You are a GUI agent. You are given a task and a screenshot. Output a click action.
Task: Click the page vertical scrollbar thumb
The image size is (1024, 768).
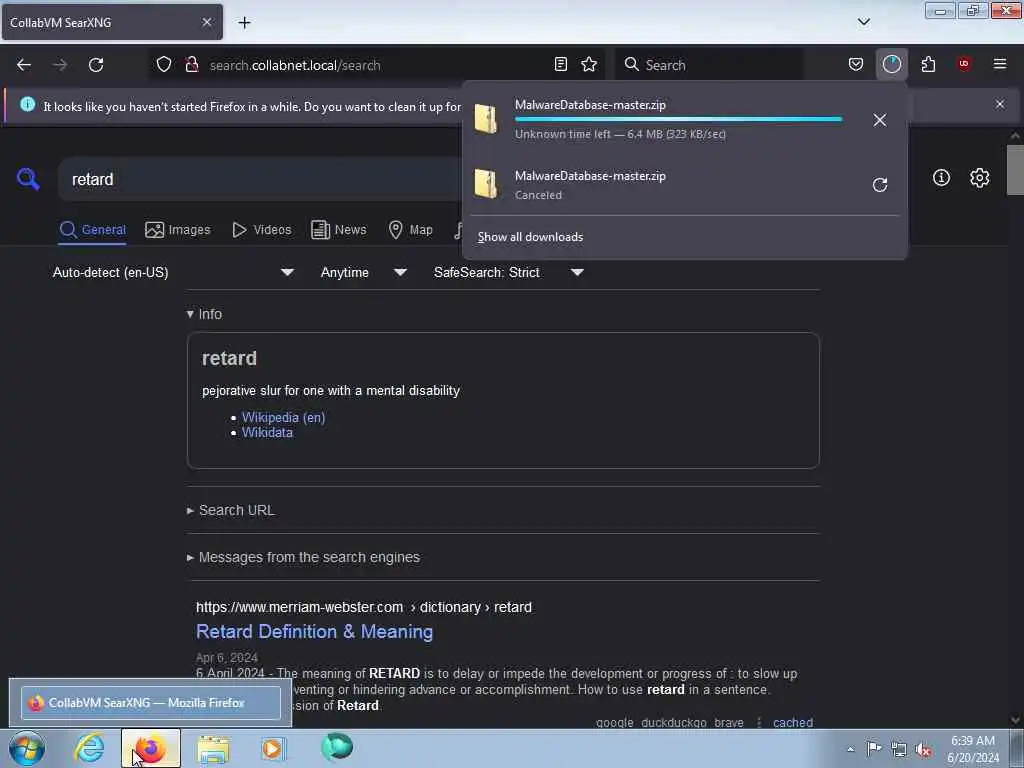coord(1015,170)
